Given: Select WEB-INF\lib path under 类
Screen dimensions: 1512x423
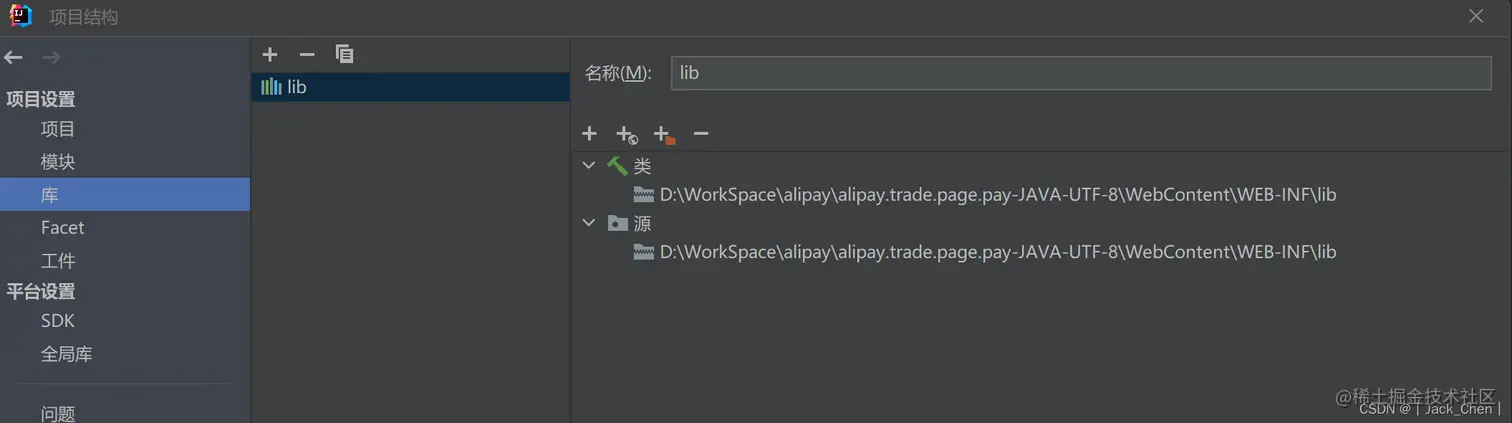Looking at the screenshot, I should click(x=998, y=195).
